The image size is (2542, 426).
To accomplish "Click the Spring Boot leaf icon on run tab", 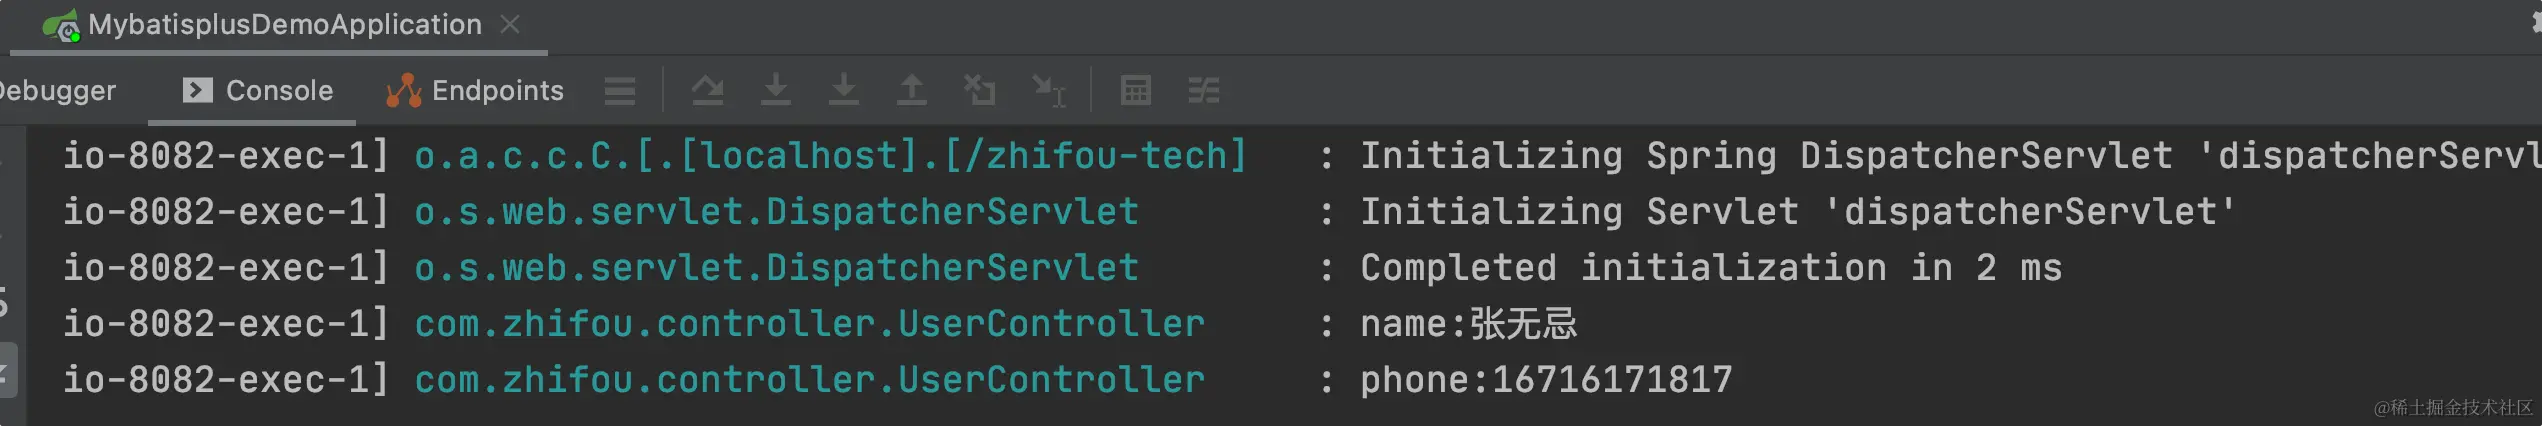I will point(62,26).
